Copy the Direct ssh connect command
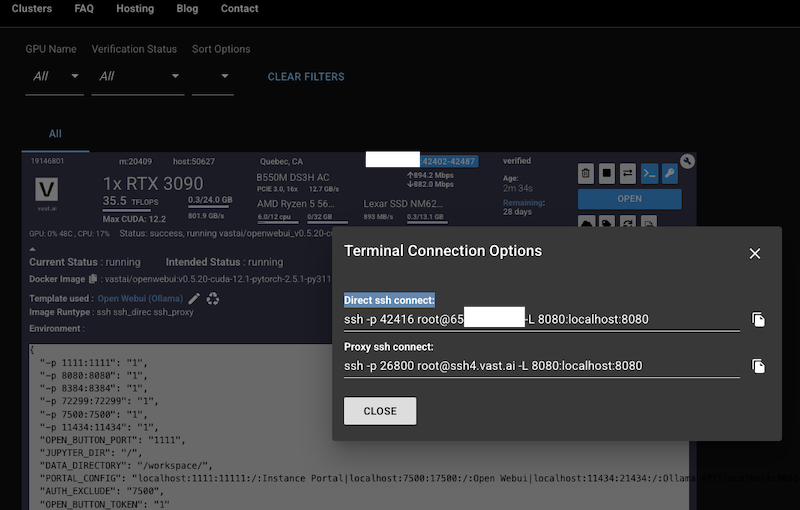 (x=758, y=320)
